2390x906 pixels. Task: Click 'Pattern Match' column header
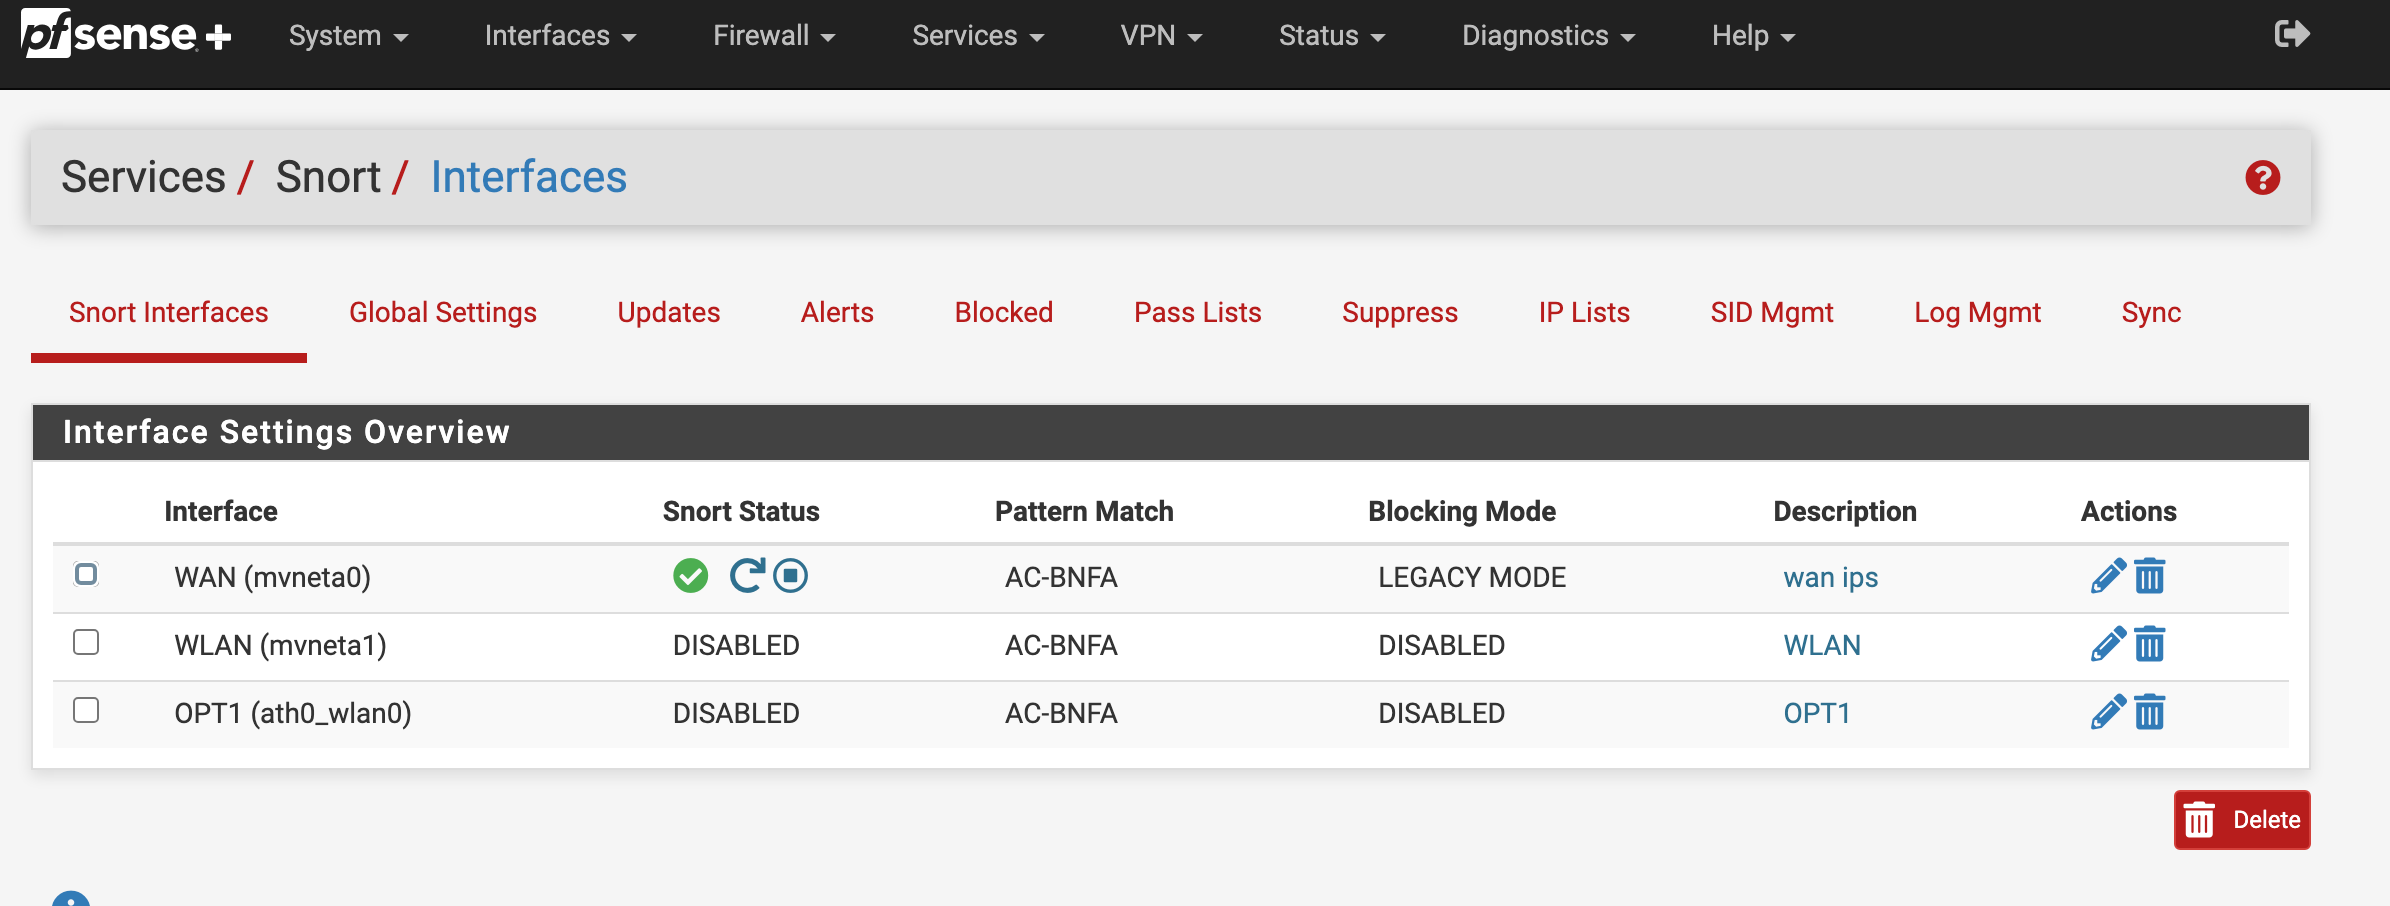1084,511
